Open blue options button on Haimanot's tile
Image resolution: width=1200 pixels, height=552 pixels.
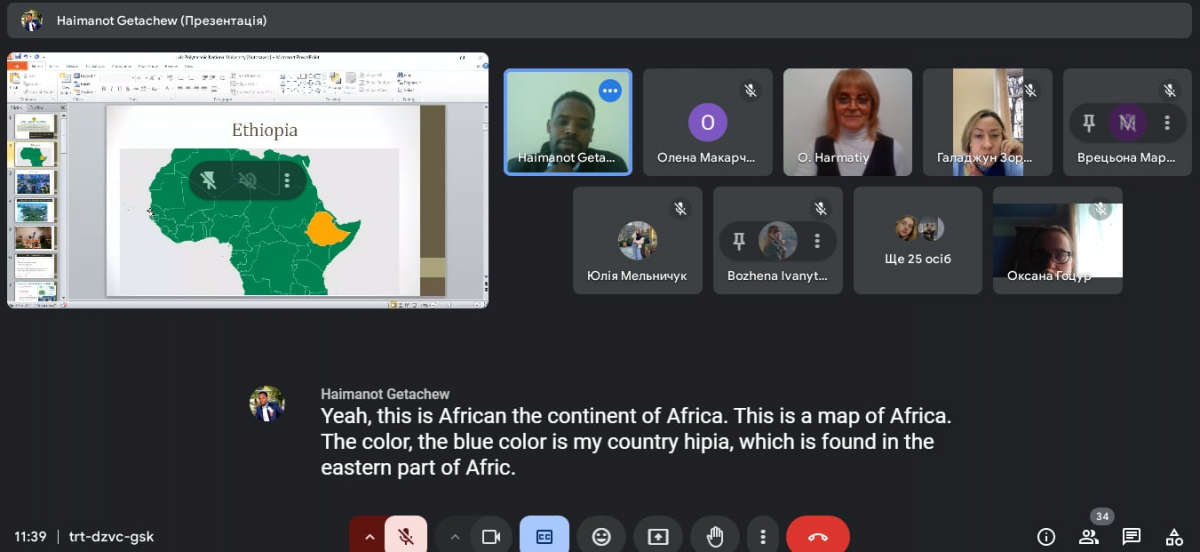click(610, 91)
